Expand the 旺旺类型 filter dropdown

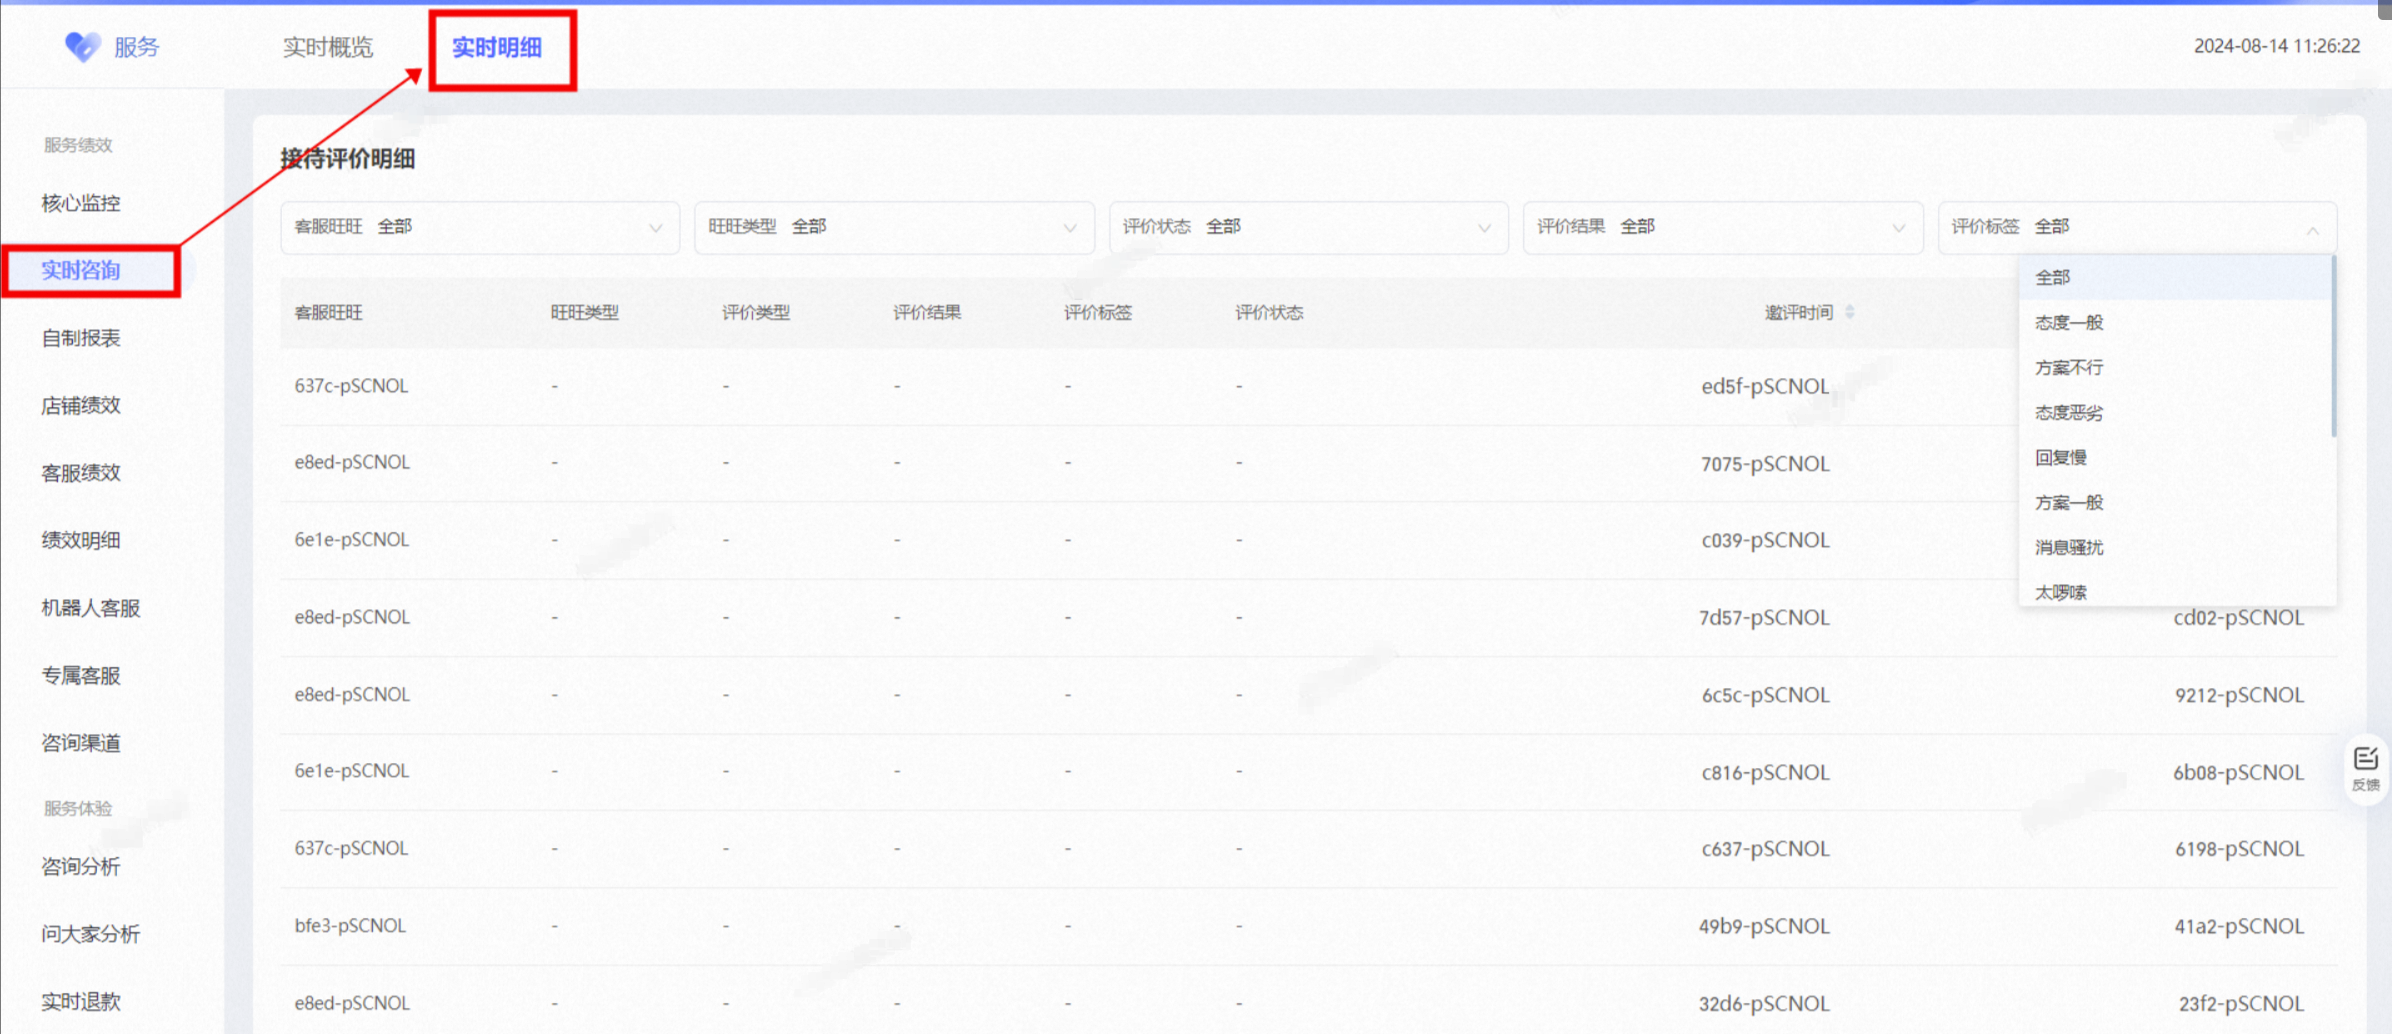pyautogui.click(x=894, y=227)
